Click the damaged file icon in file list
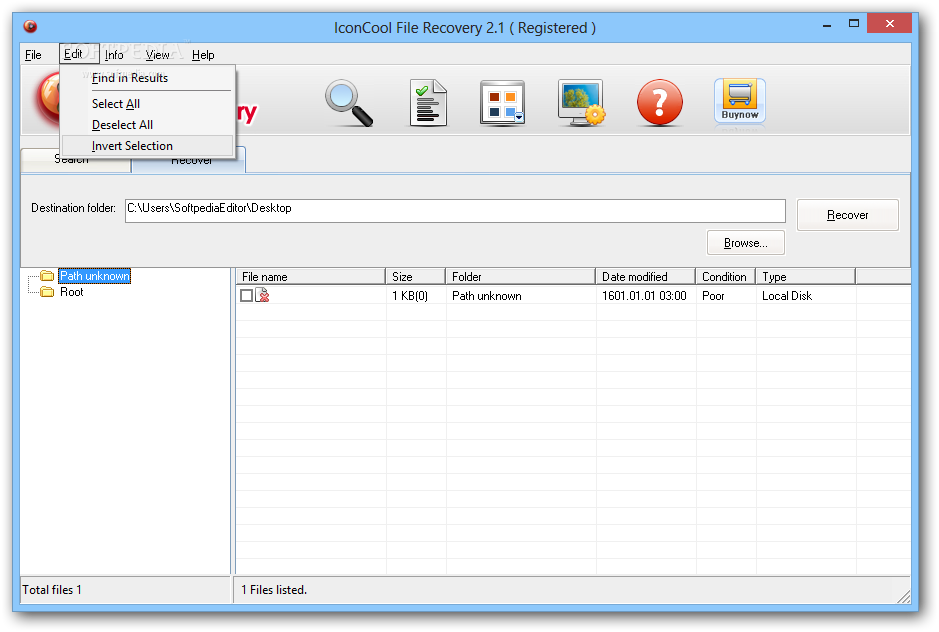939x632 pixels. [x=262, y=295]
